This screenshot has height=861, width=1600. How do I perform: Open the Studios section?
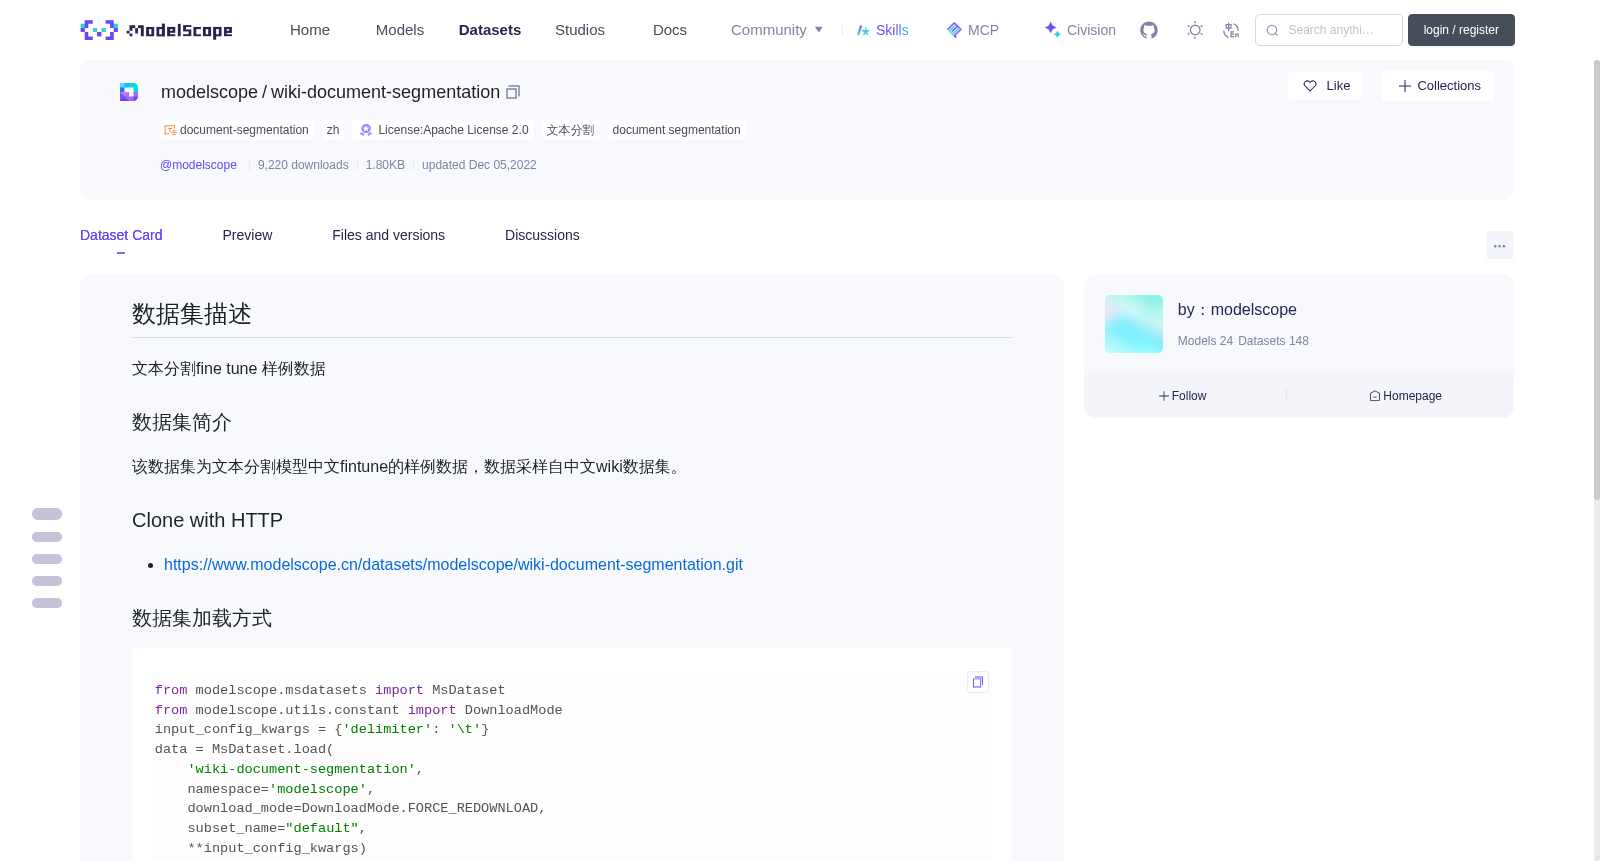pyautogui.click(x=580, y=30)
